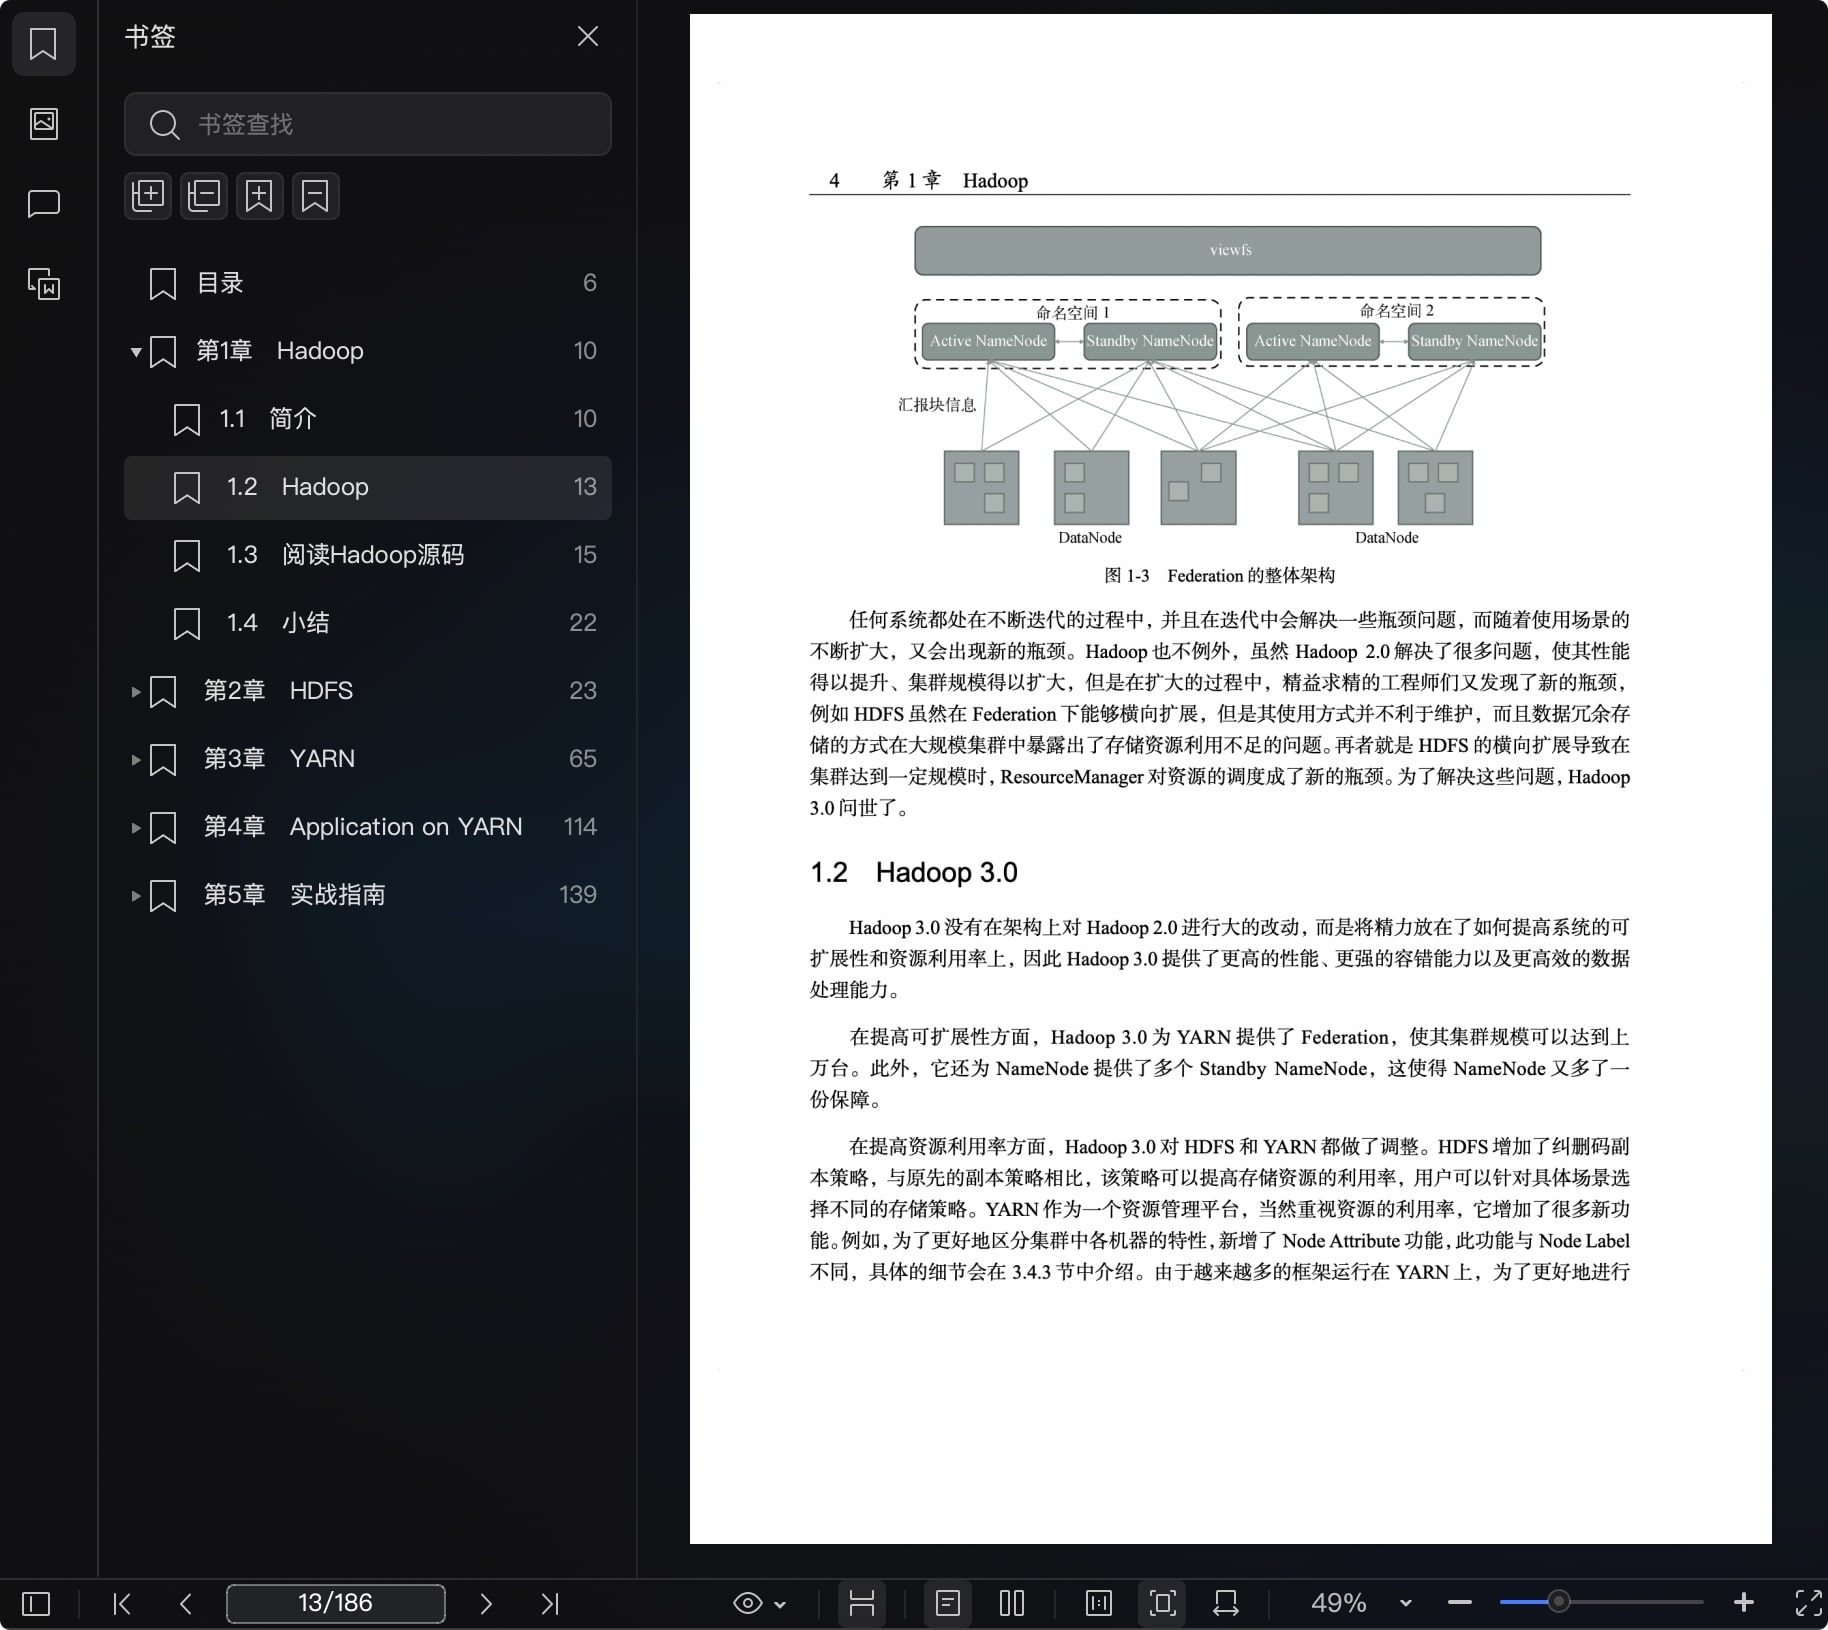This screenshot has height=1630, width=1828.
Task: Select the 1.2 Hadoop bookmark
Action: point(368,487)
